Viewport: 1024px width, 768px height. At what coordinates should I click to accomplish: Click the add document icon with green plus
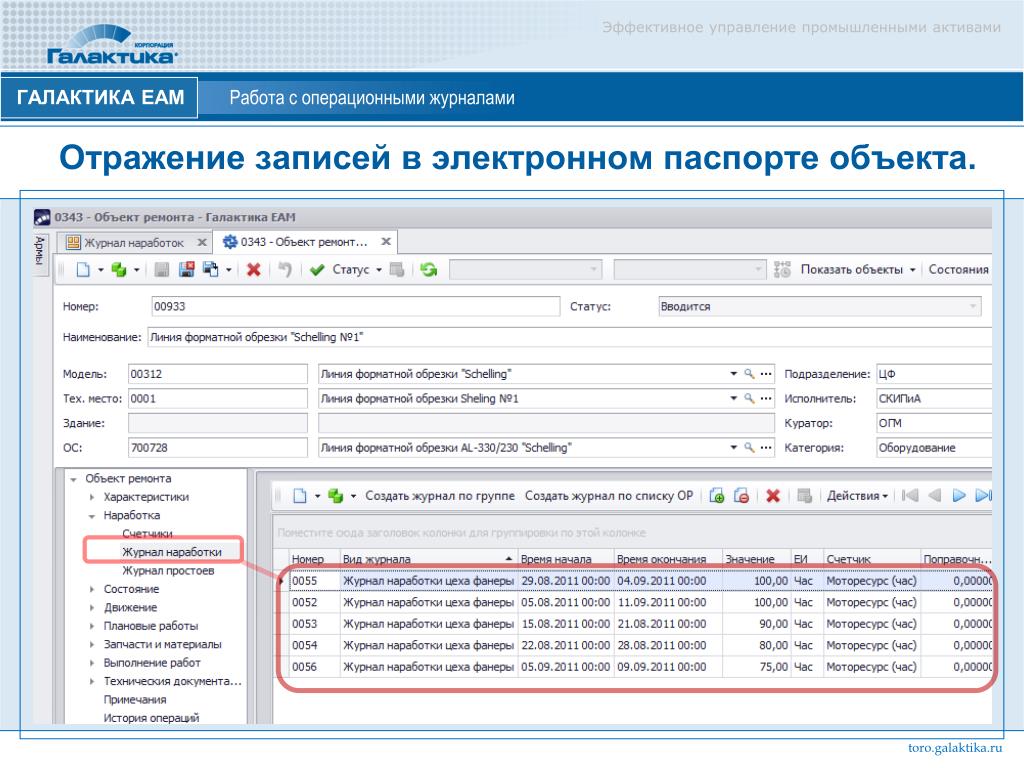pyautogui.click(x=716, y=496)
